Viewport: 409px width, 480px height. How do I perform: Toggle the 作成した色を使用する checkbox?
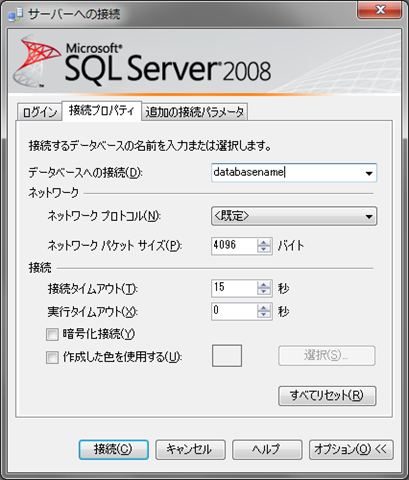[x=52, y=358]
